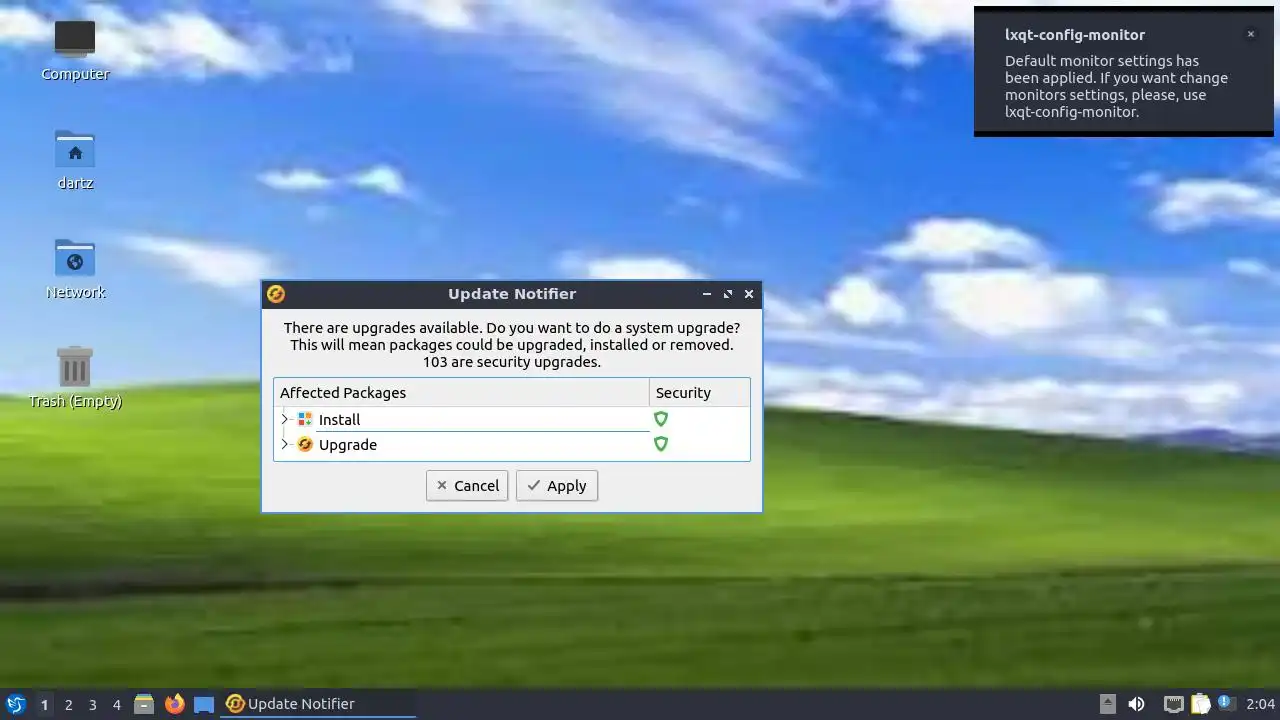Maximize the Update Notifier window

728,294
